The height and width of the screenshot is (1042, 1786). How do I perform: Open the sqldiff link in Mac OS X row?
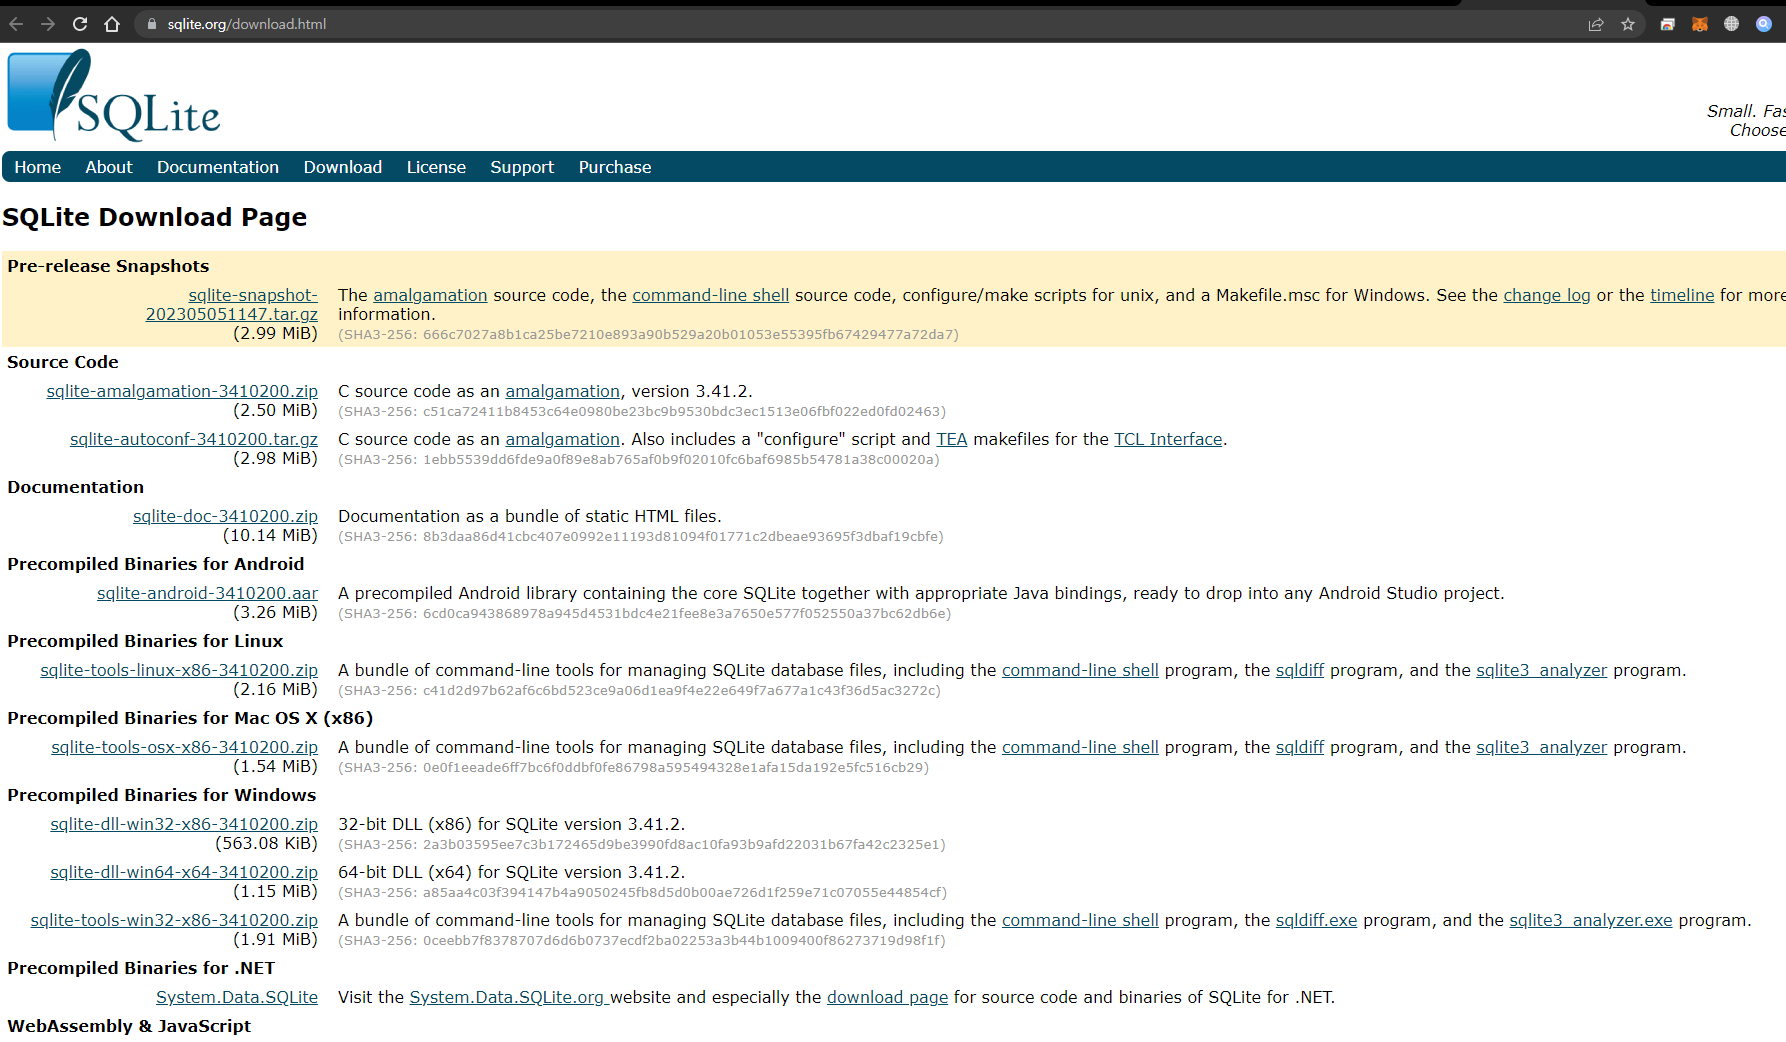pyautogui.click(x=1299, y=747)
